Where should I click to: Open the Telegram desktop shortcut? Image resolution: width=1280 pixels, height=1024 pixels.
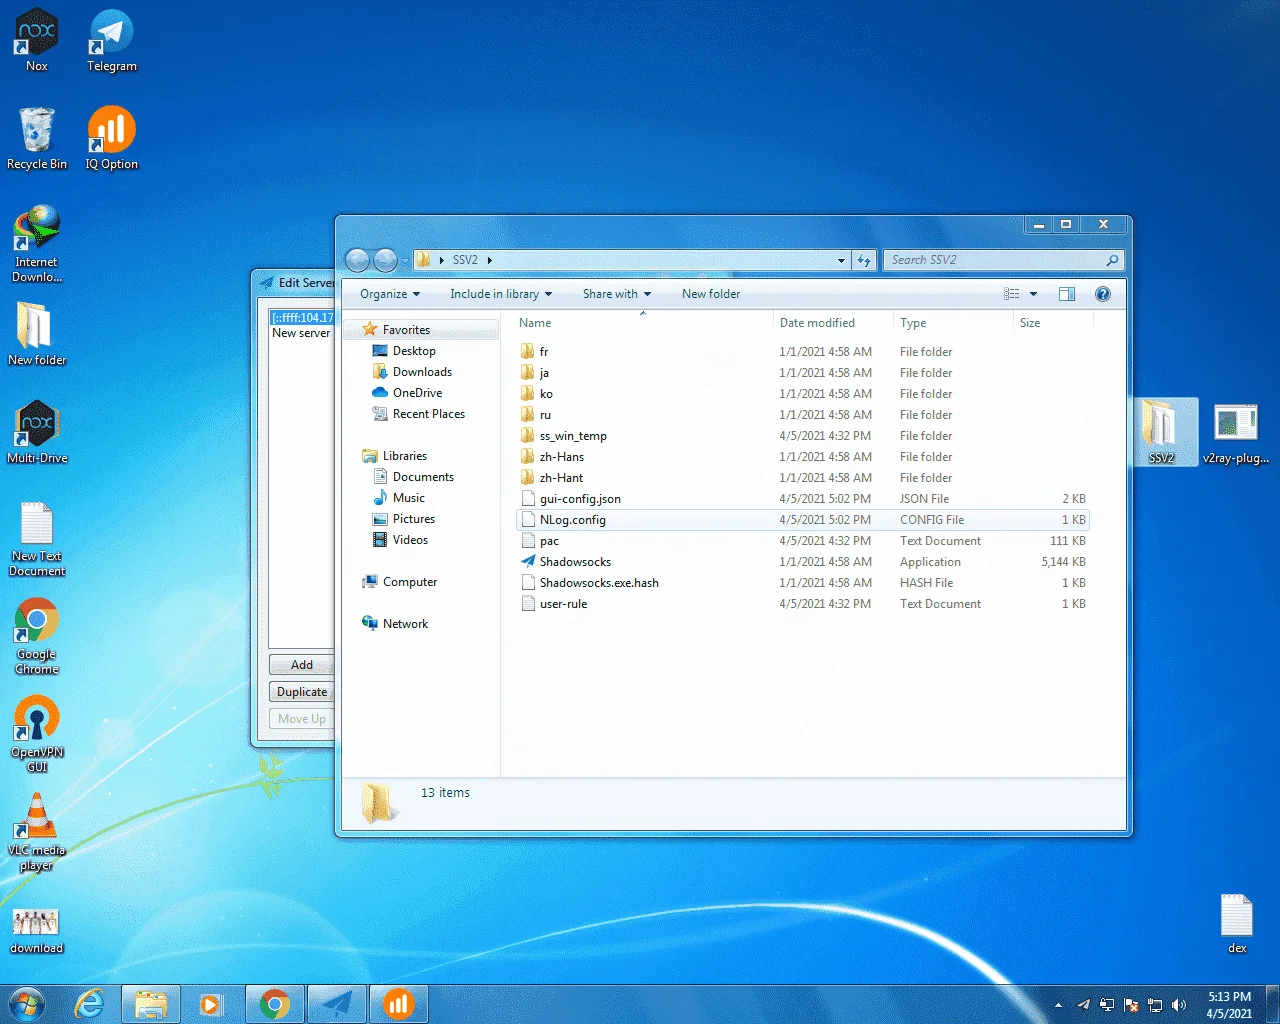(112, 40)
